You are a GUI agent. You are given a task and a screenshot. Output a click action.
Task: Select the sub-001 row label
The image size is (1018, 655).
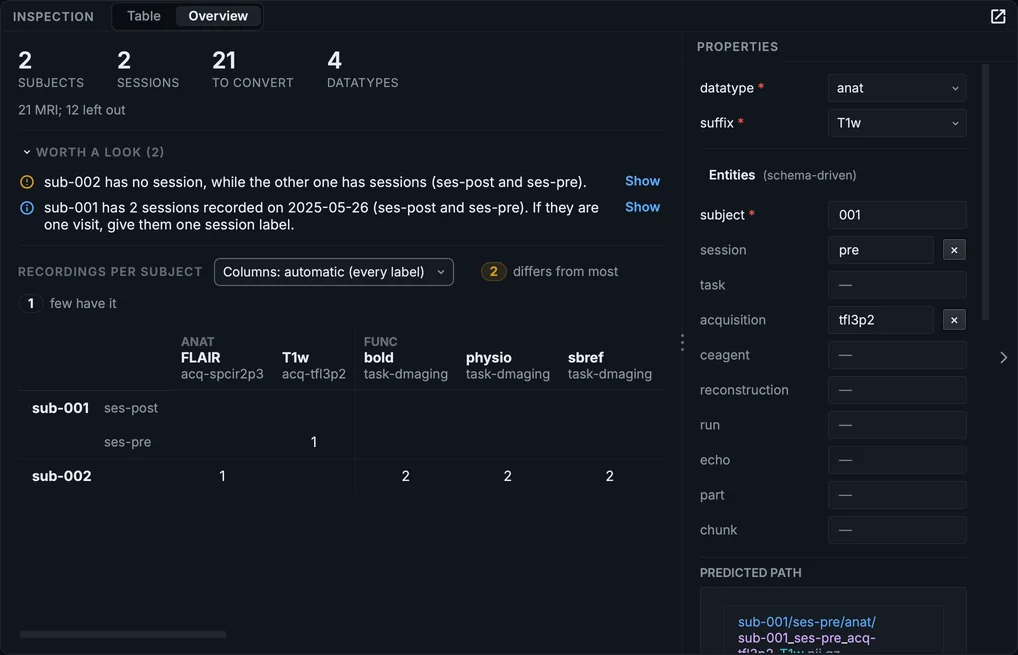pyautogui.click(x=60, y=408)
